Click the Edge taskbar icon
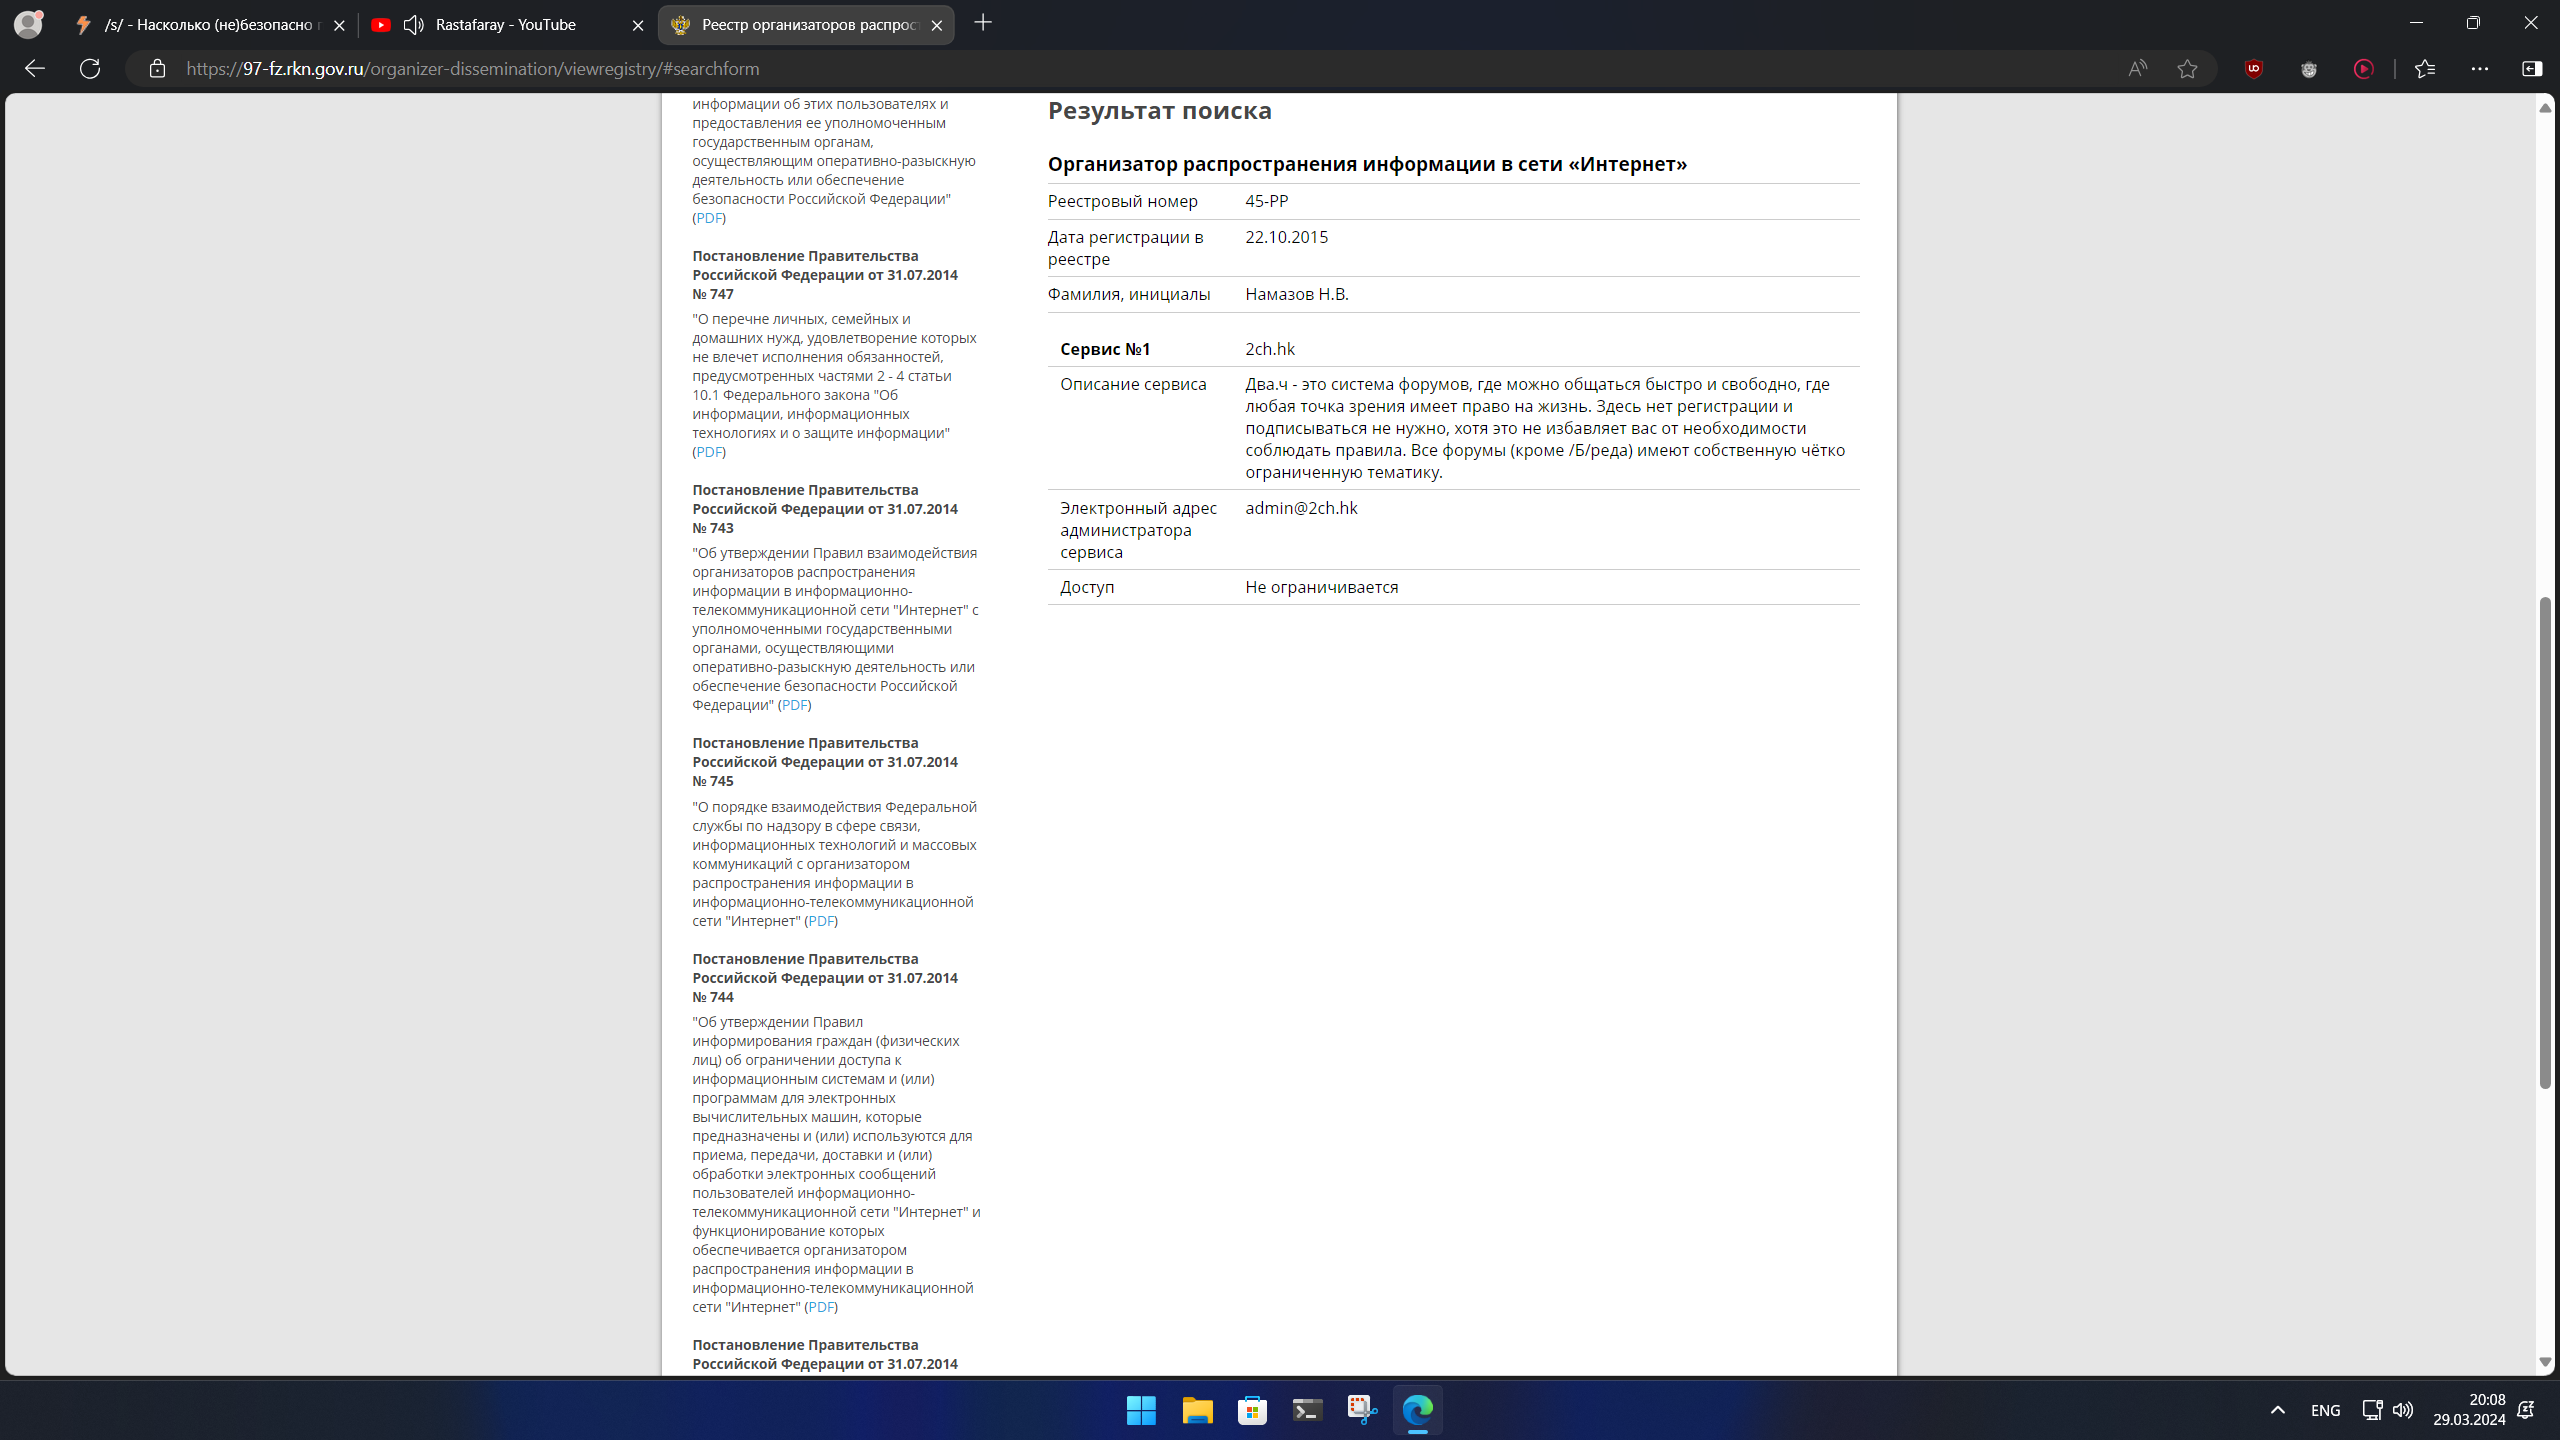This screenshot has height=1440, width=2560. point(1417,1410)
